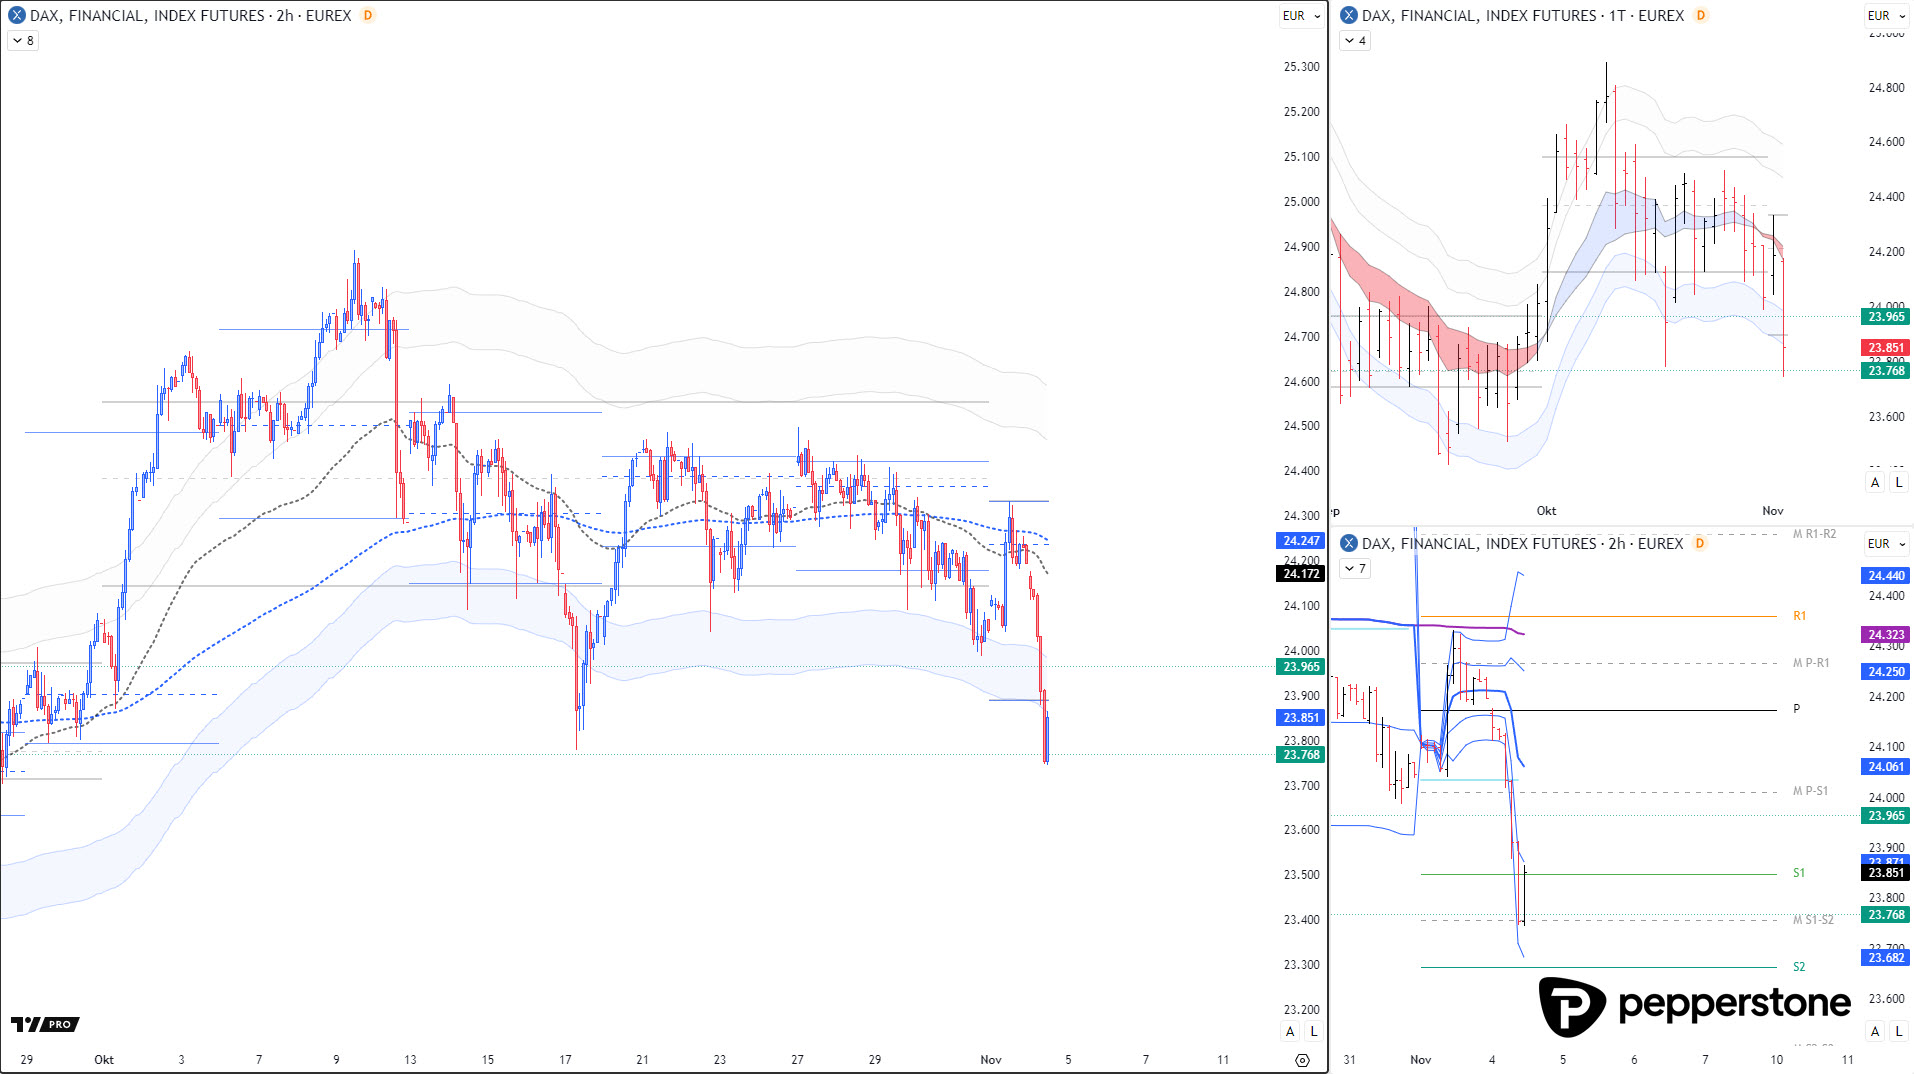Click the 25.300 level on the main price scale
Viewport: 1914px width, 1074px height.
click(1301, 67)
